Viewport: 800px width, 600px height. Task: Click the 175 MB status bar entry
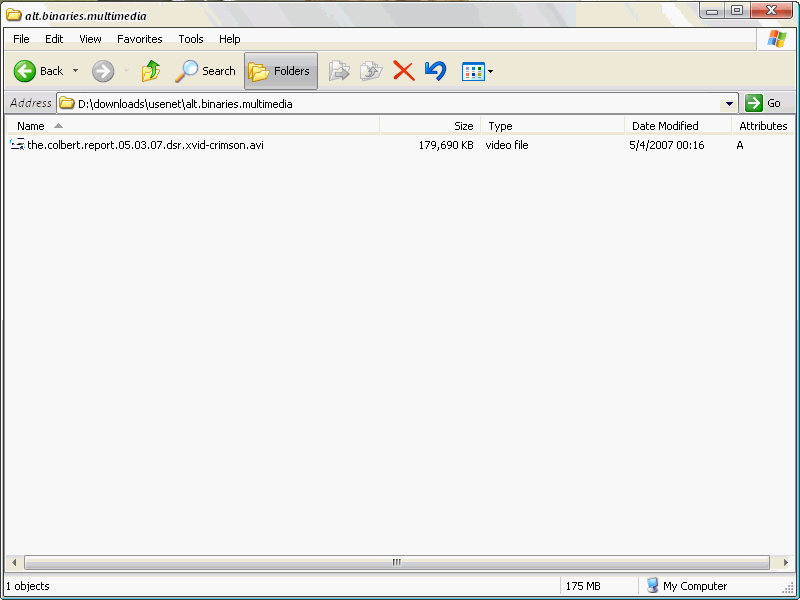coord(583,586)
